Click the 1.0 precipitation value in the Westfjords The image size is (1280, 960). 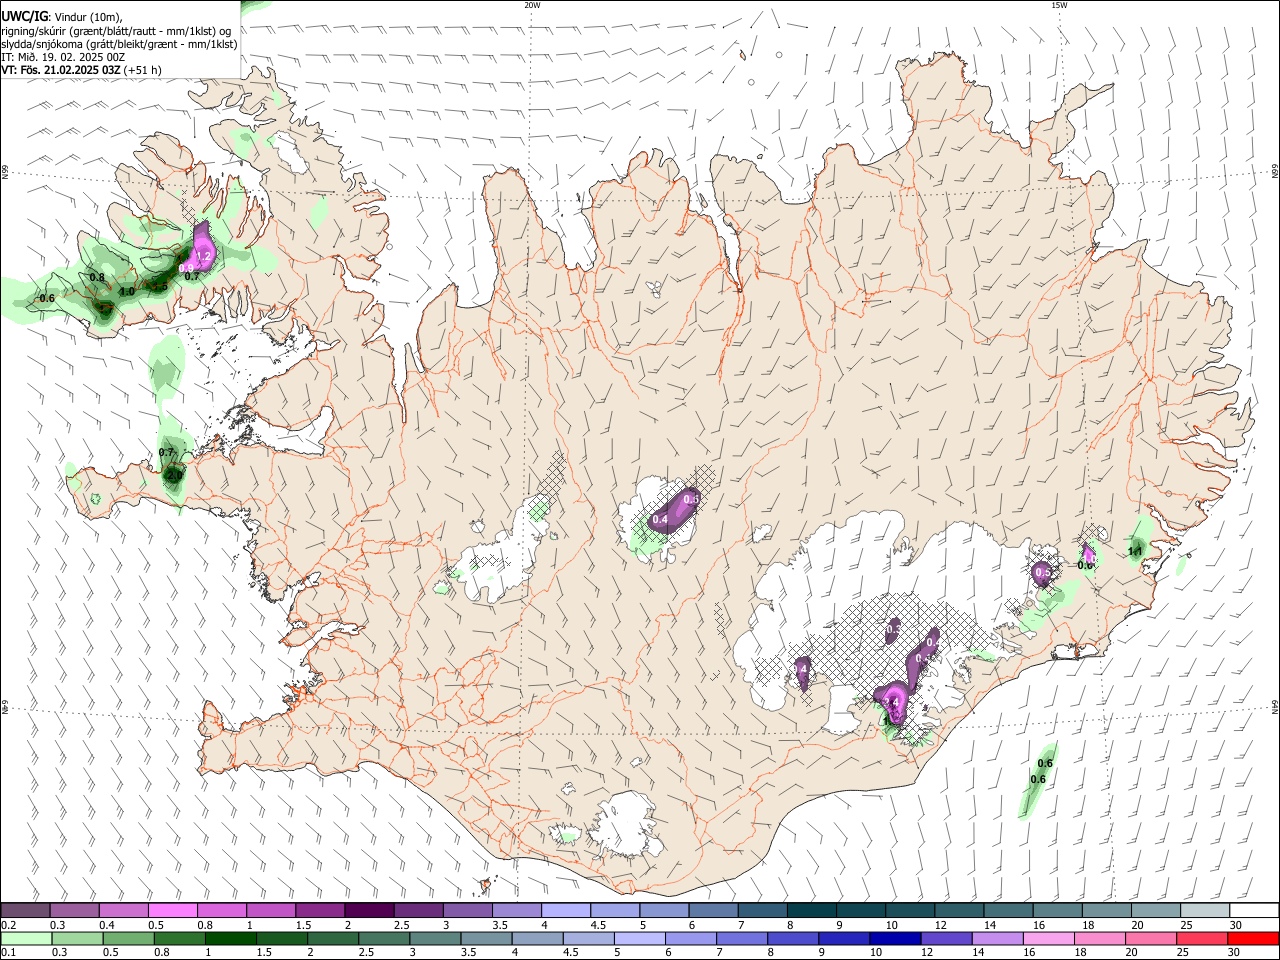[127, 291]
